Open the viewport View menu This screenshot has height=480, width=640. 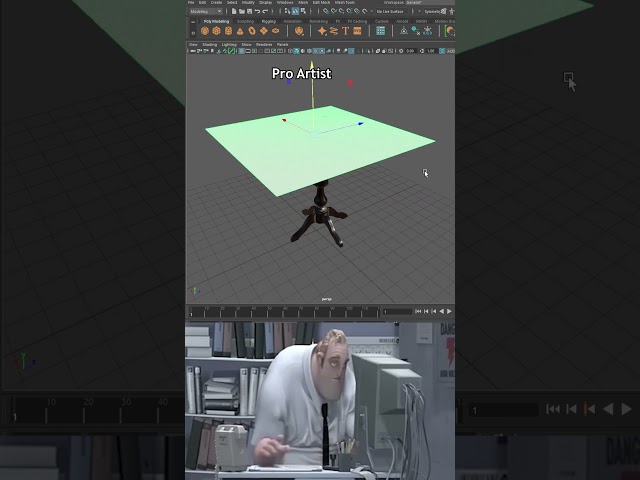[x=193, y=44]
